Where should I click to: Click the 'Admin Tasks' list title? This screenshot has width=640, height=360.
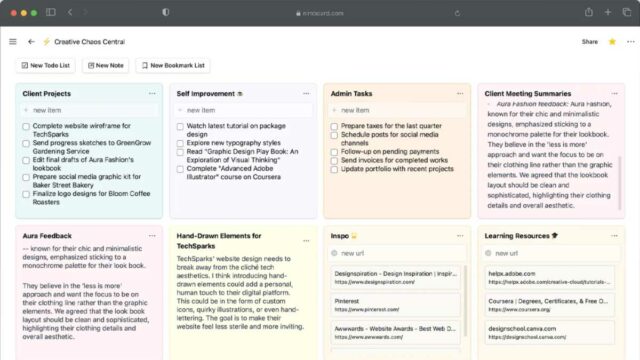pyautogui.click(x=351, y=93)
